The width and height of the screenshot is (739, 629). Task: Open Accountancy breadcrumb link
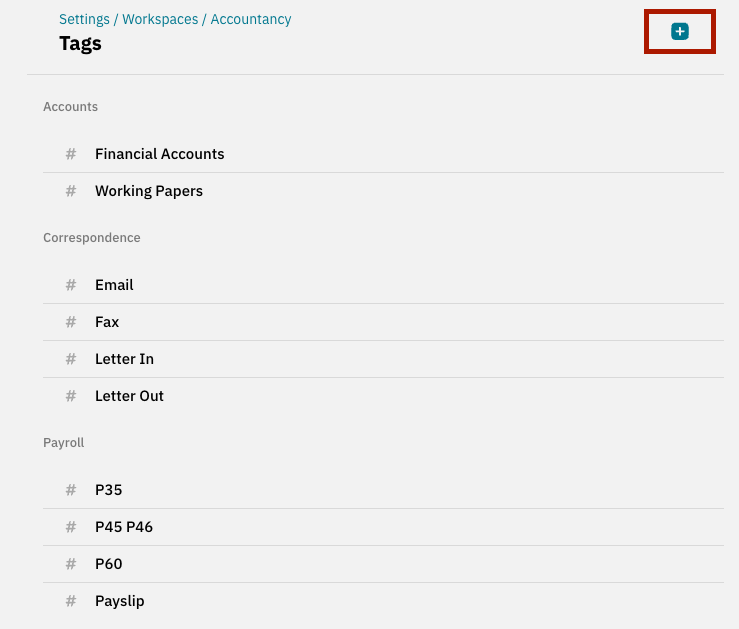pyautogui.click(x=251, y=19)
